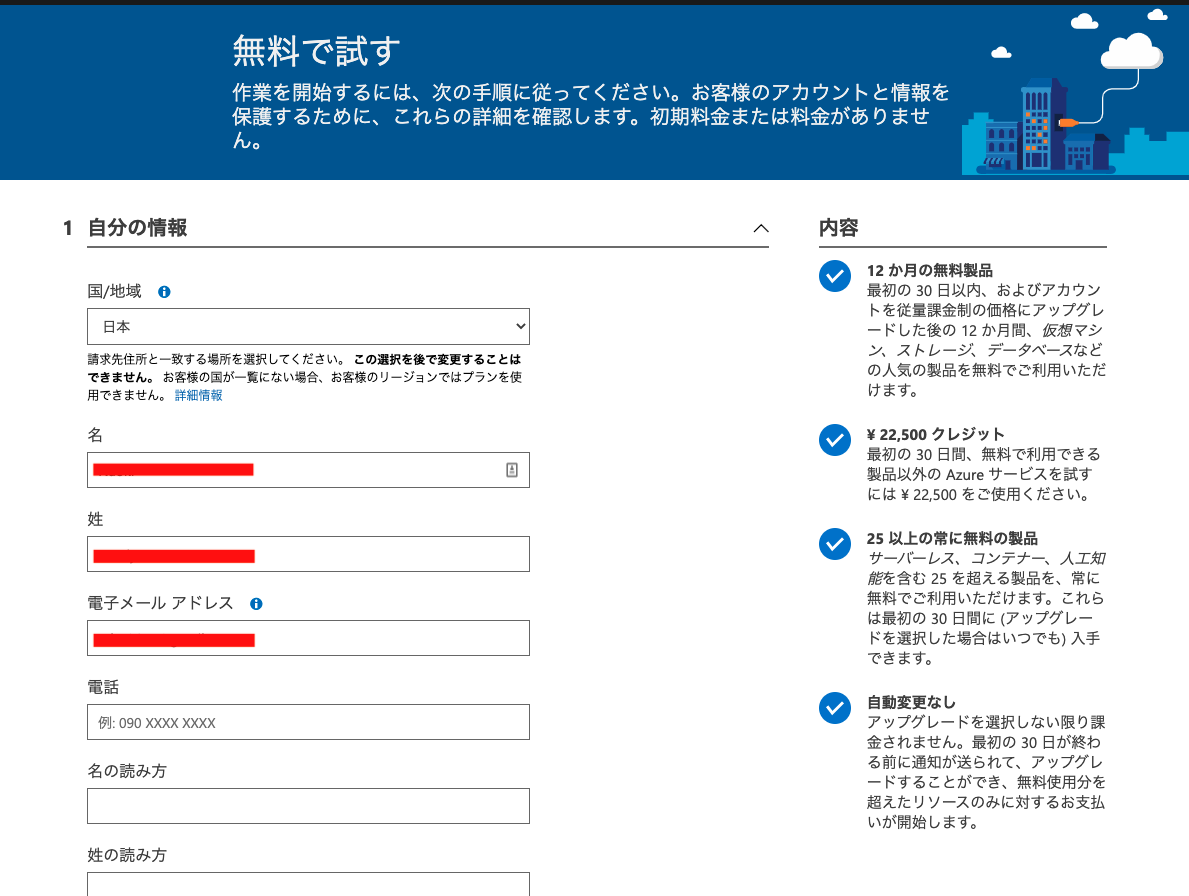Click inside the 電話 phone number field
1189x896 pixels.
[x=308, y=721]
